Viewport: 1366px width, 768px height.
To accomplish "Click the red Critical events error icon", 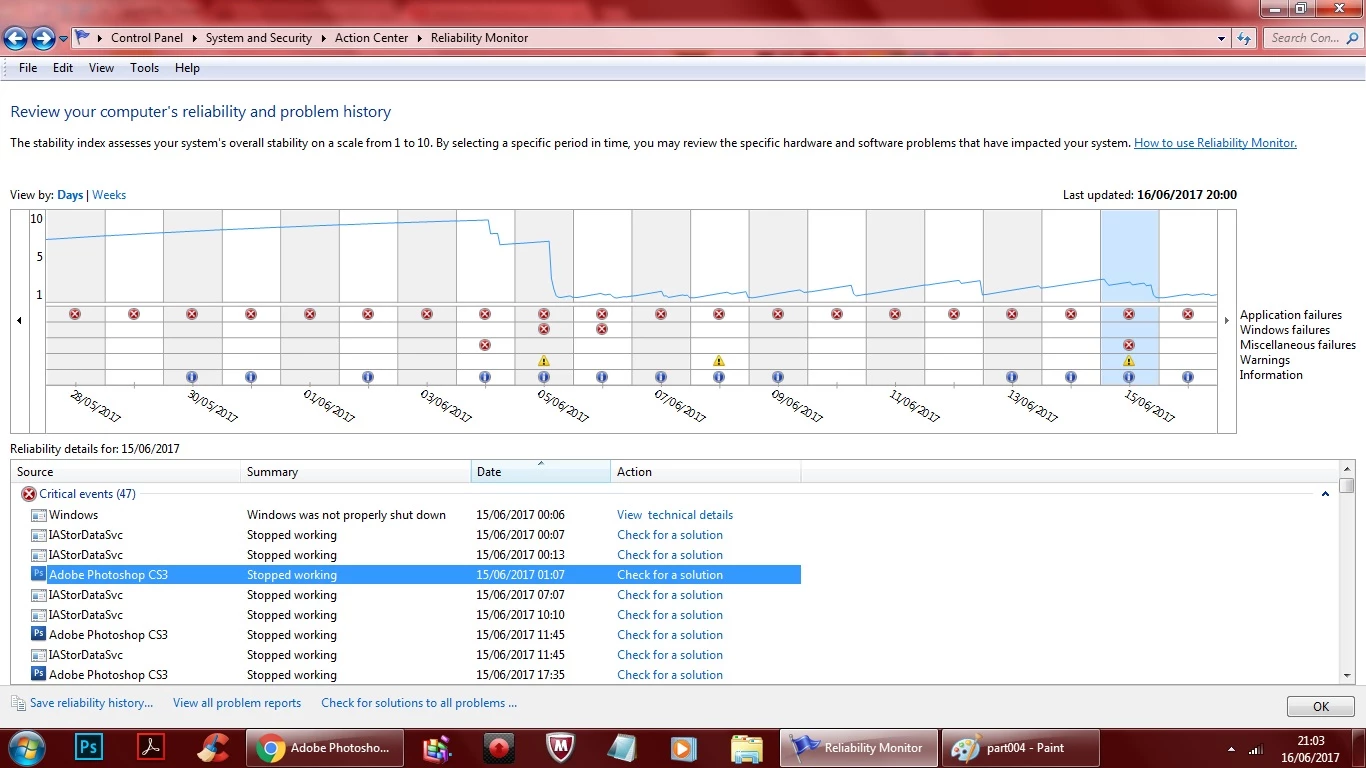I will click(29, 494).
